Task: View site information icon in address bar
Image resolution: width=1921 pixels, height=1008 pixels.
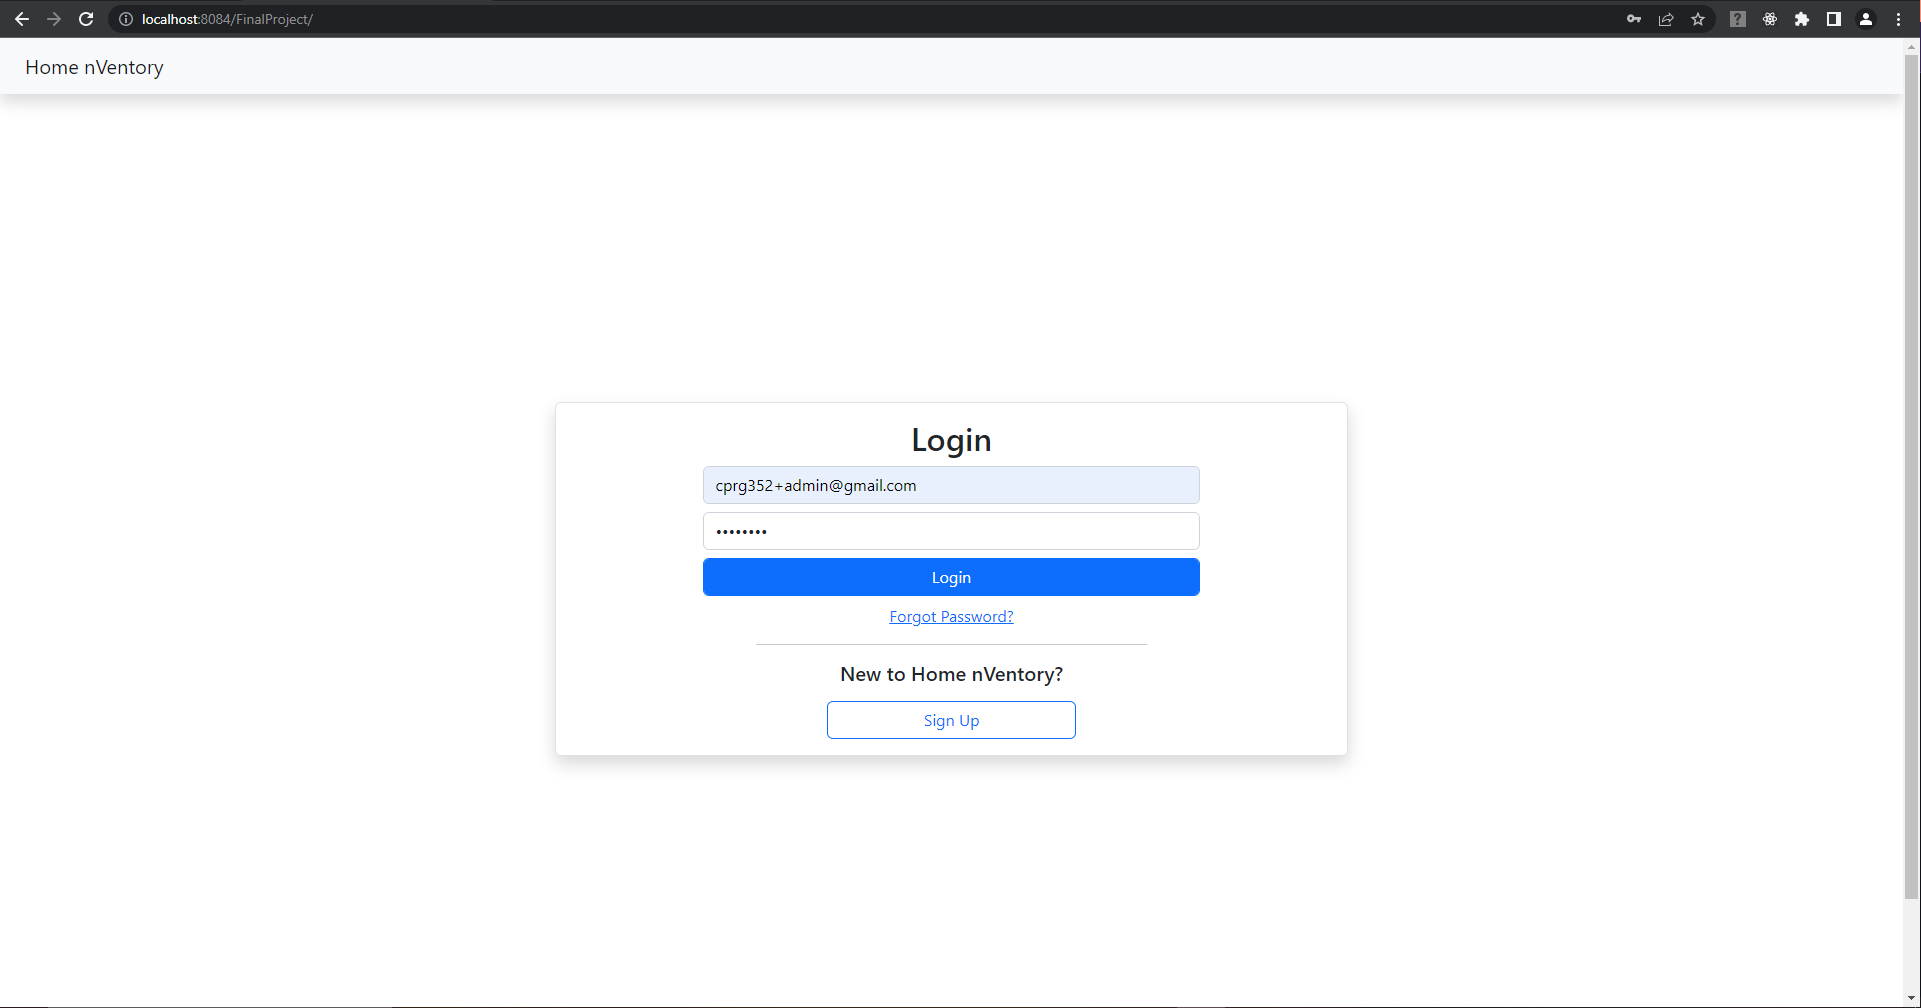Action: coord(126,19)
